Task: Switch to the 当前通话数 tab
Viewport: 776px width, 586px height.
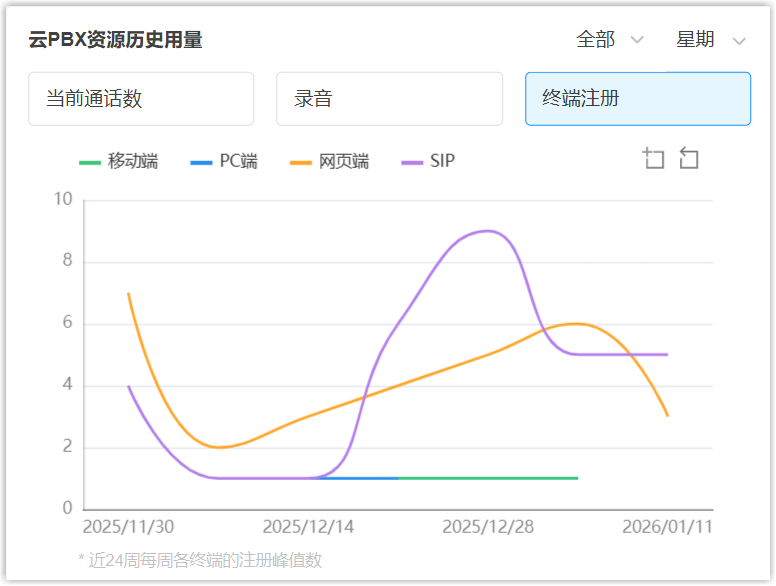Action: coord(141,99)
